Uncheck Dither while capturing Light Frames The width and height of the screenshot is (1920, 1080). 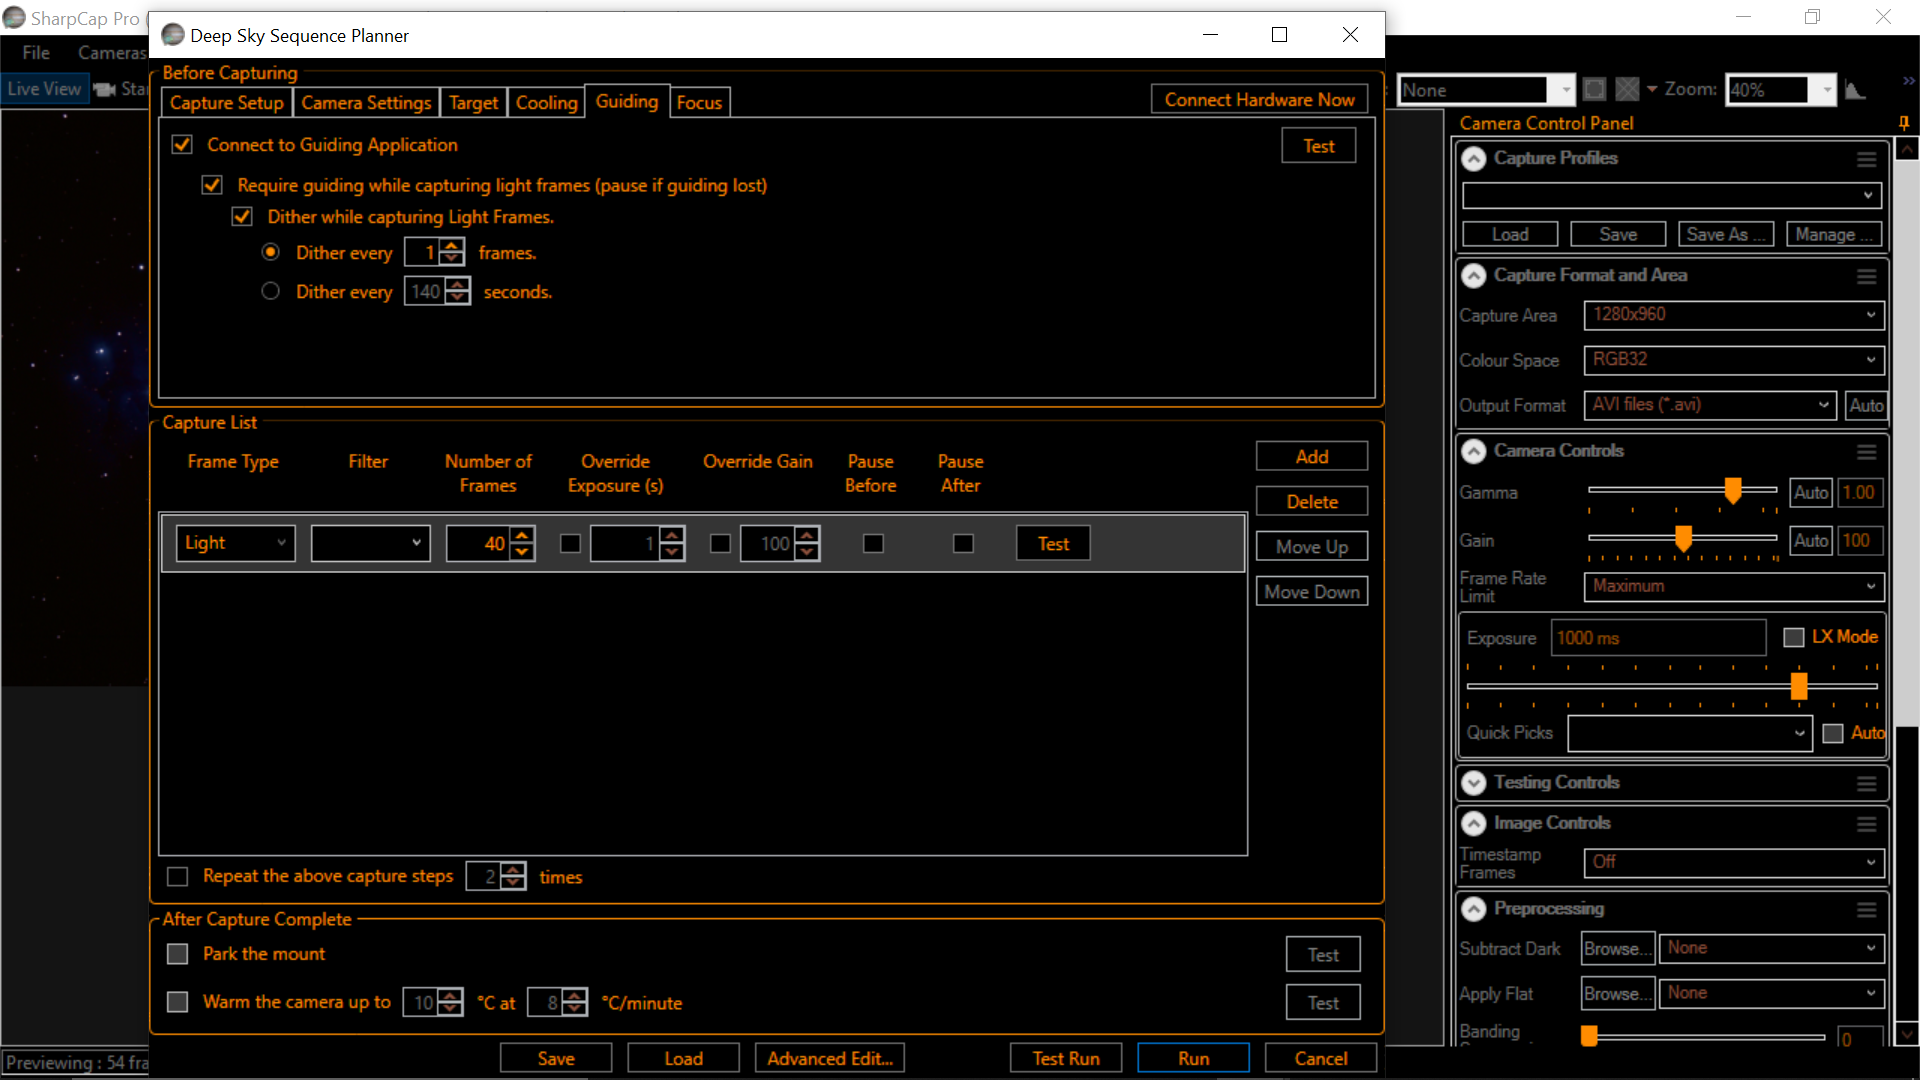(242, 217)
